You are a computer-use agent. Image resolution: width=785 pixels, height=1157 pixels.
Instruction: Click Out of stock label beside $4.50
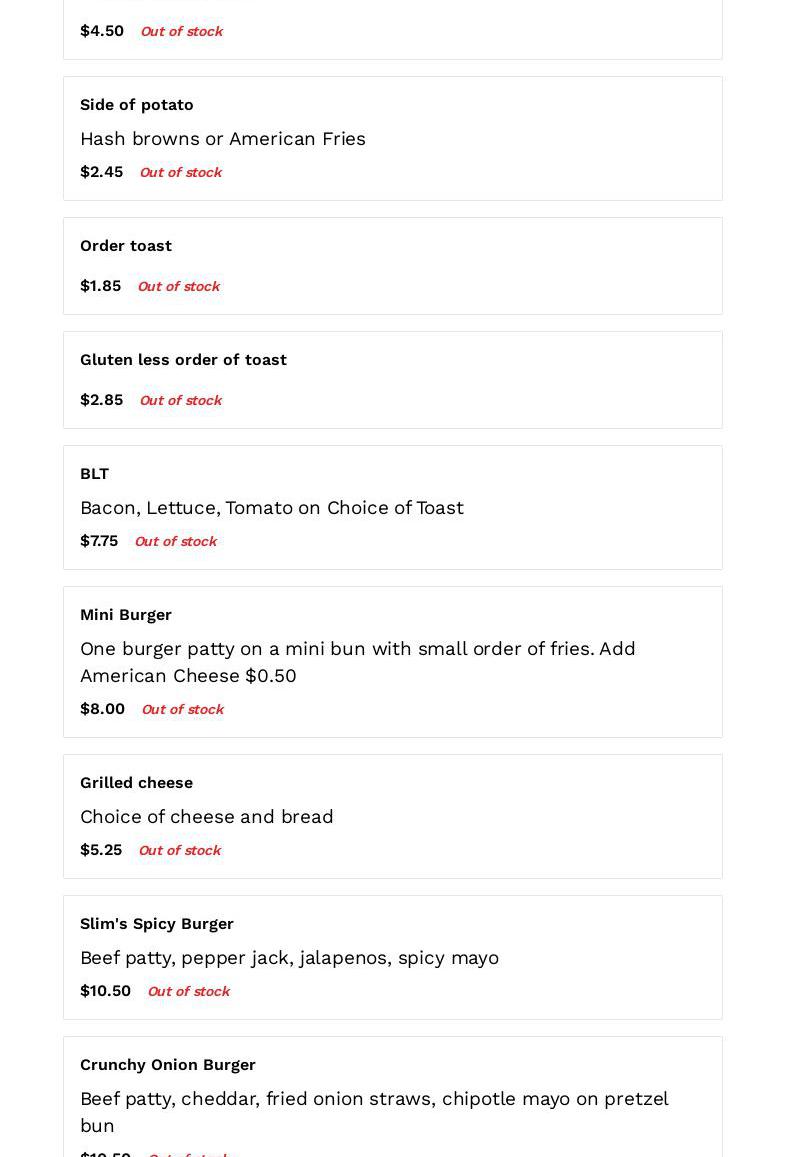[x=181, y=31]
